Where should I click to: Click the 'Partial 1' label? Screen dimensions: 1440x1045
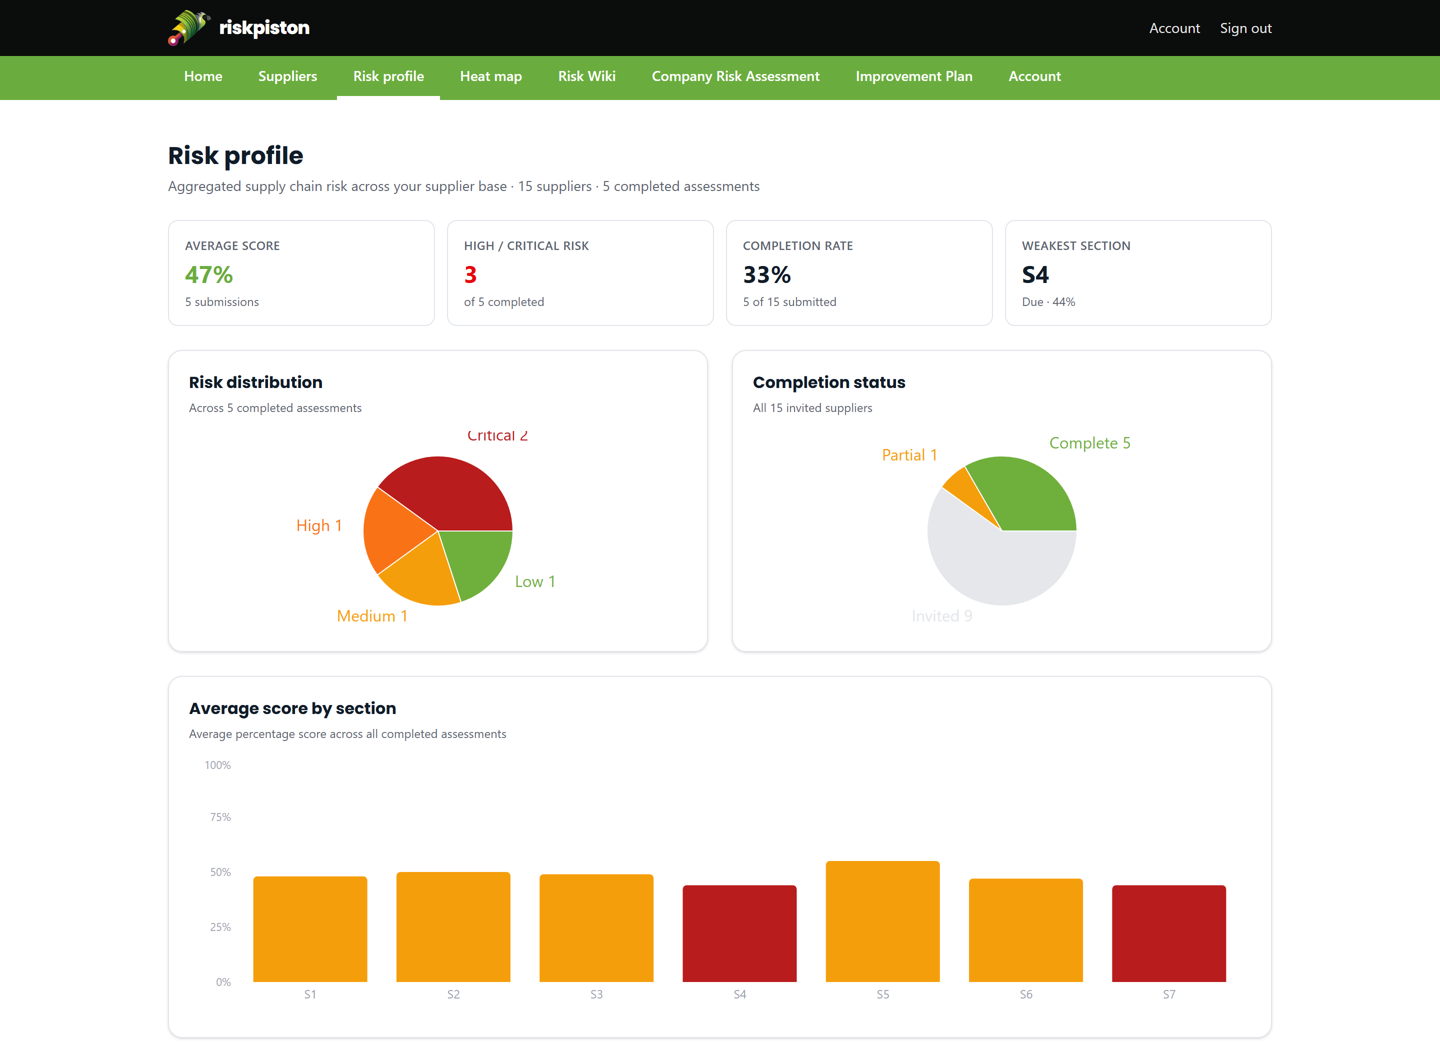[909, 455]
